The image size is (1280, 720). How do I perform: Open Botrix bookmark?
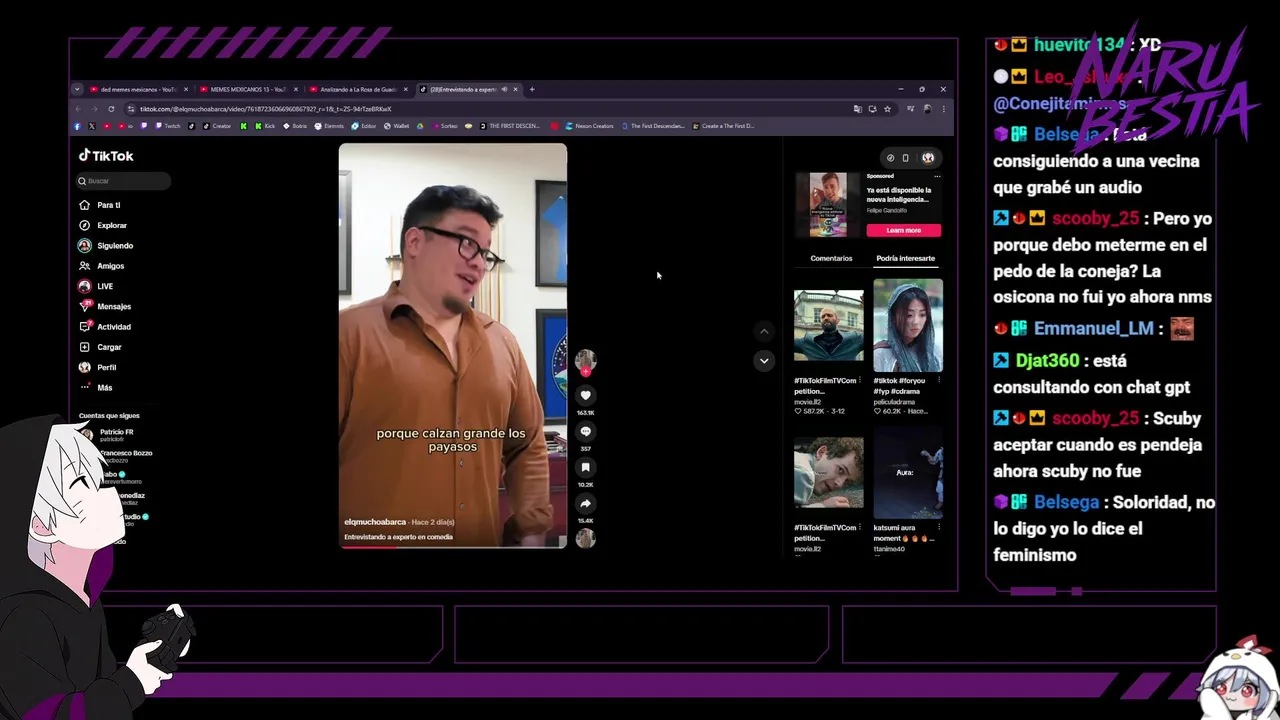coord(295,126)
